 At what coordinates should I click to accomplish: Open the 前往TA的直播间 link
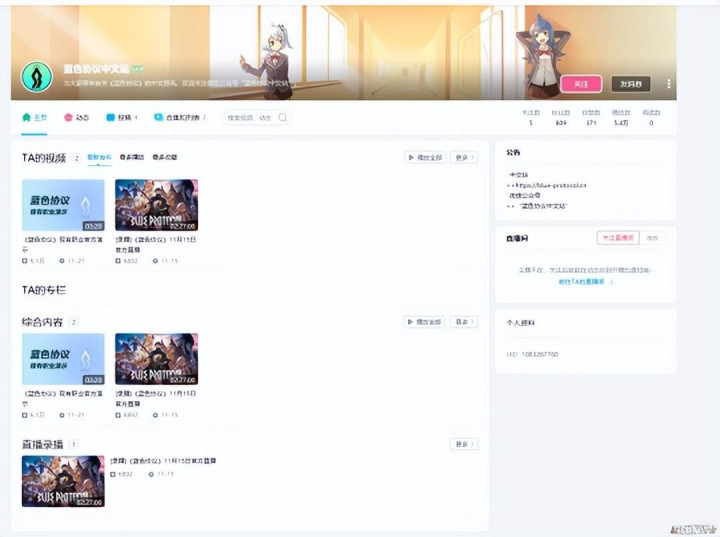coord(581,282)
